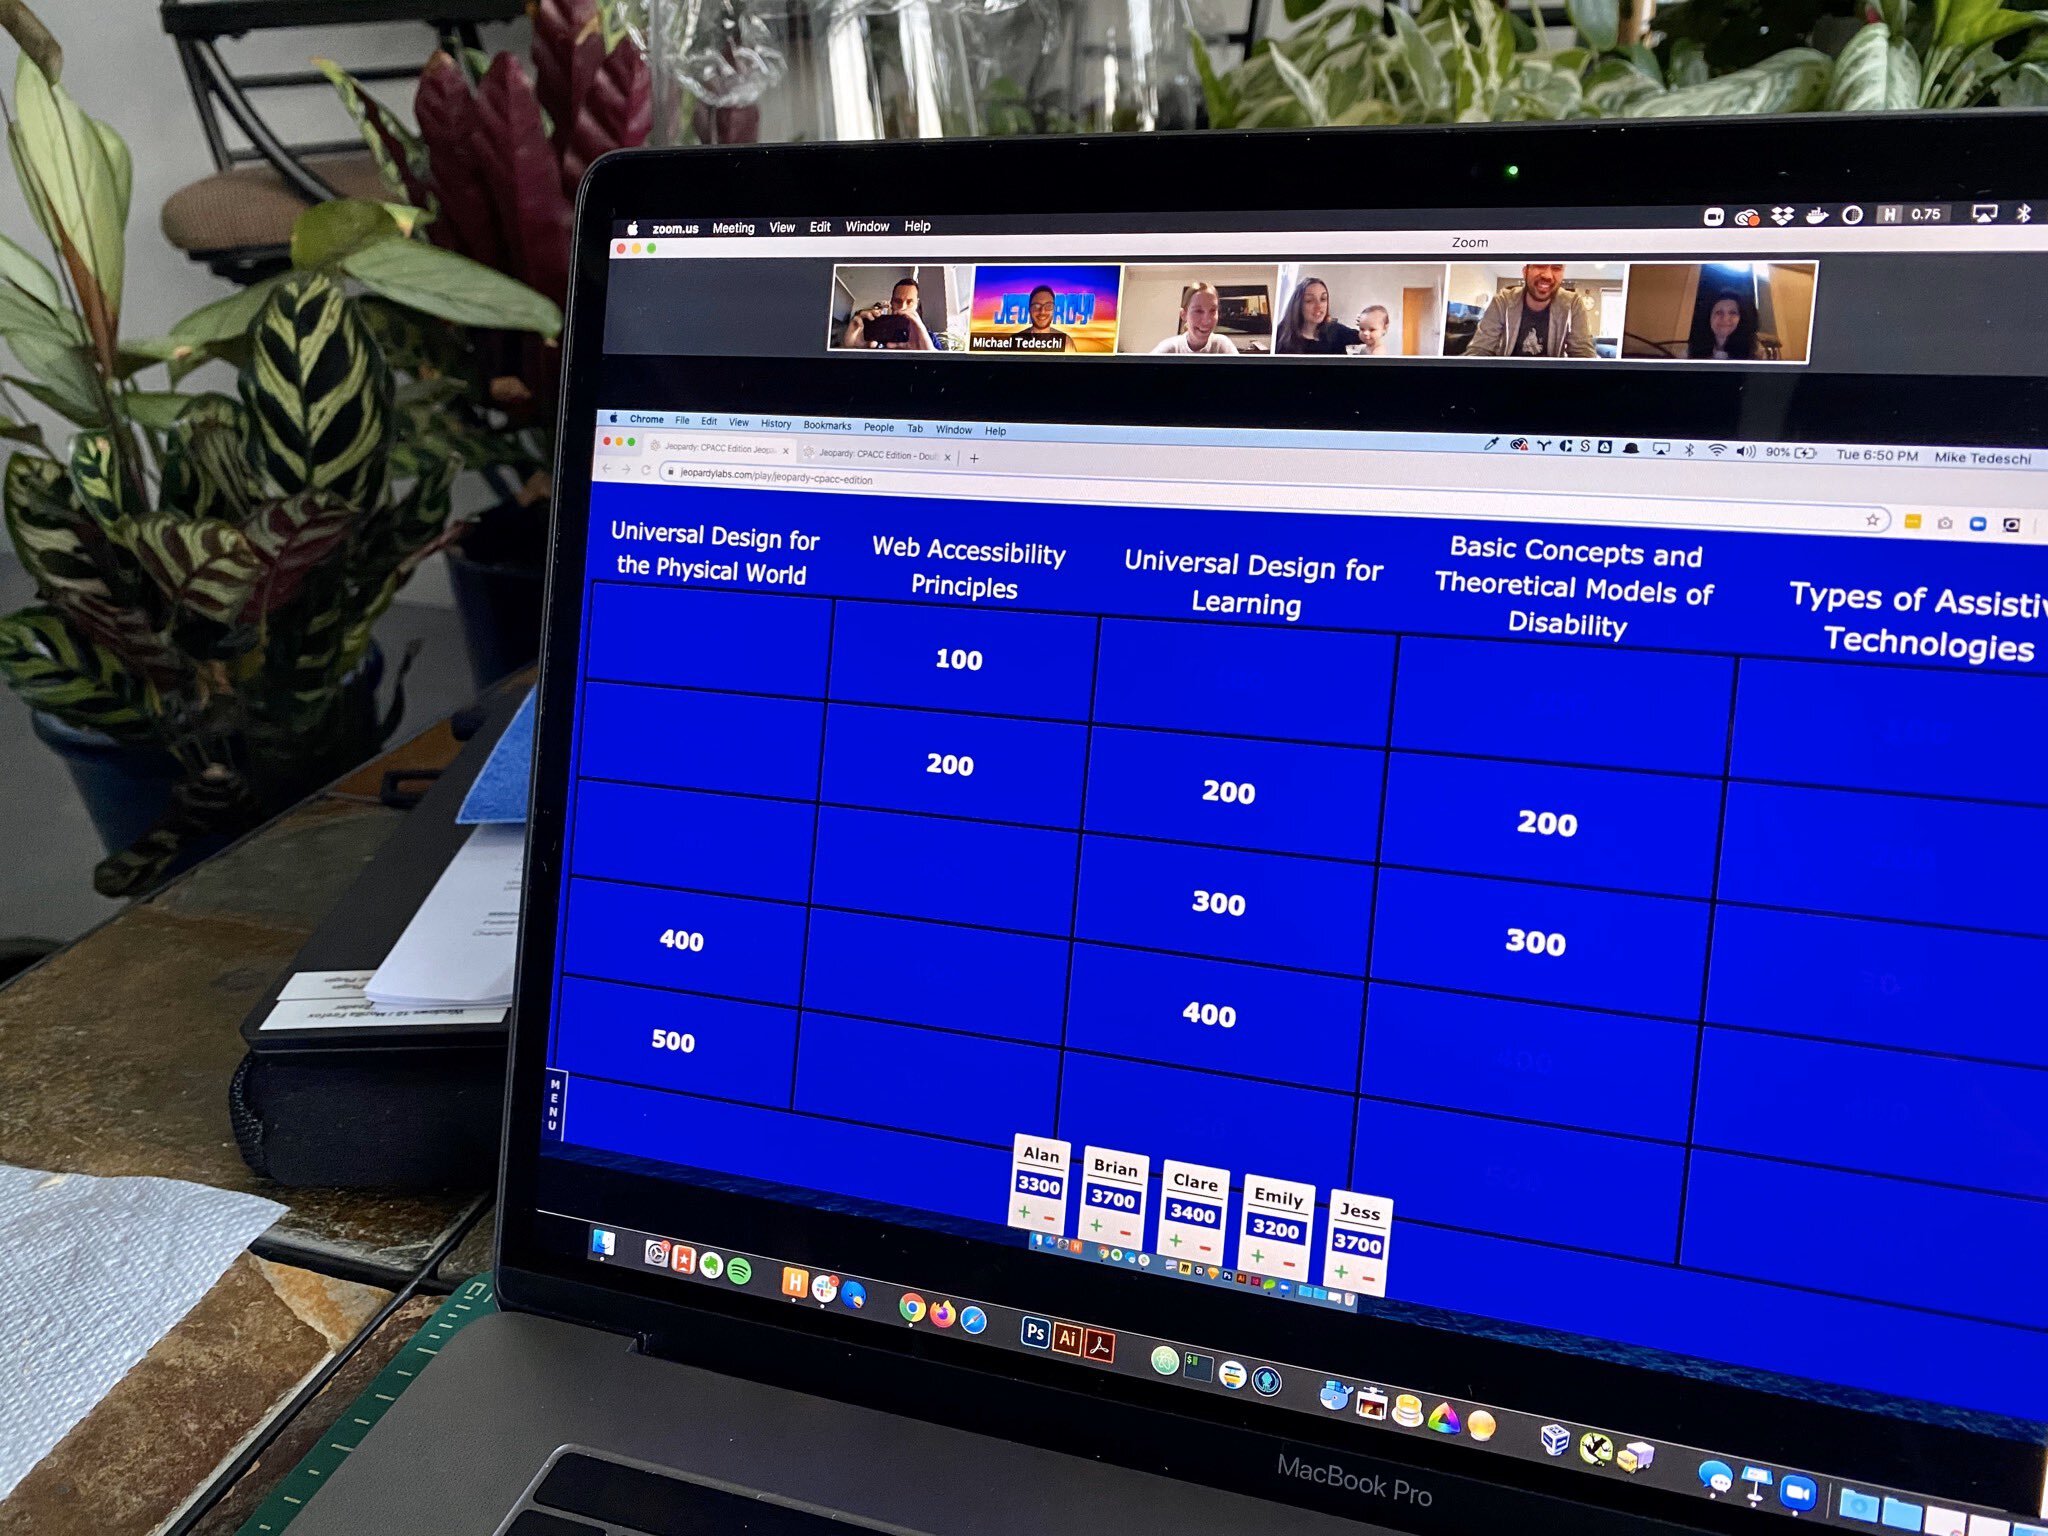
Task: Click the Bookmarks menu in Chrome
Action: click(x=827, y=426)
